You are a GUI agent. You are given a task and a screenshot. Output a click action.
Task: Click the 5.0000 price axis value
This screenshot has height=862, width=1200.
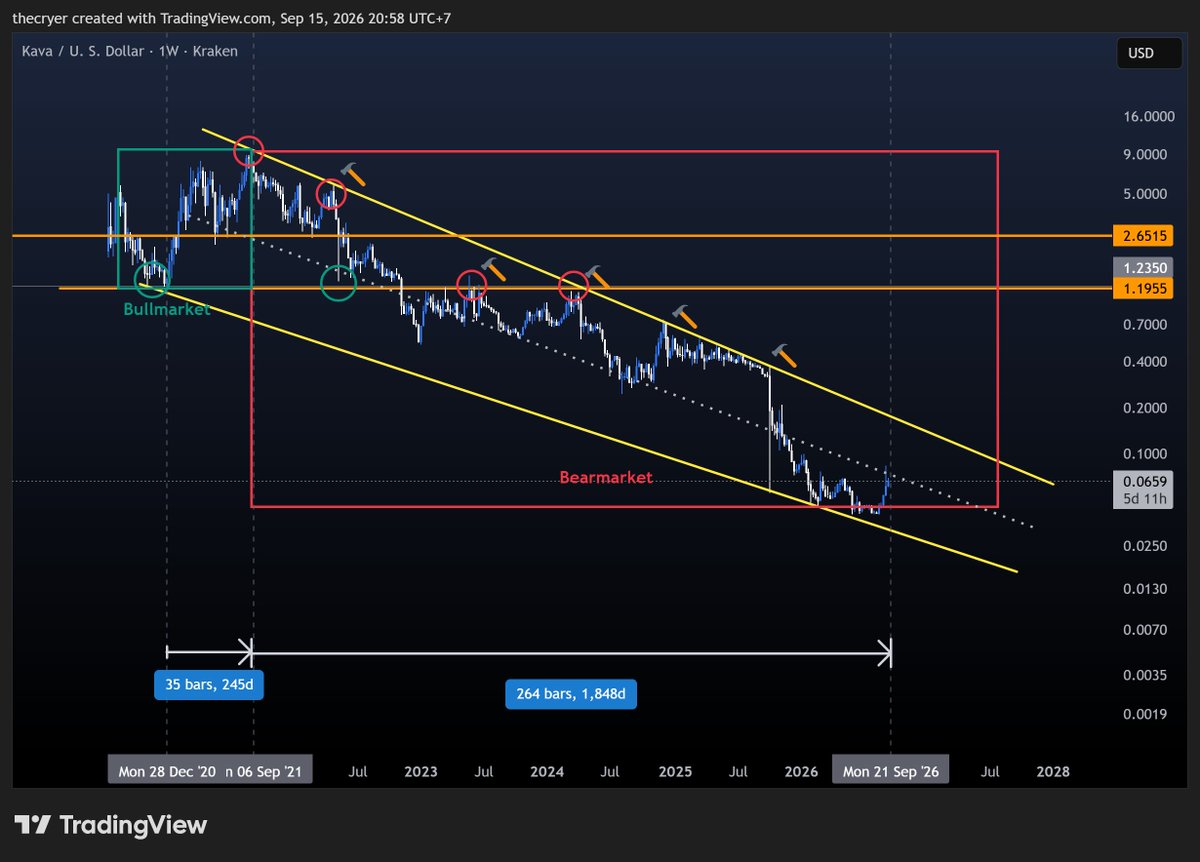point(1146,194)
